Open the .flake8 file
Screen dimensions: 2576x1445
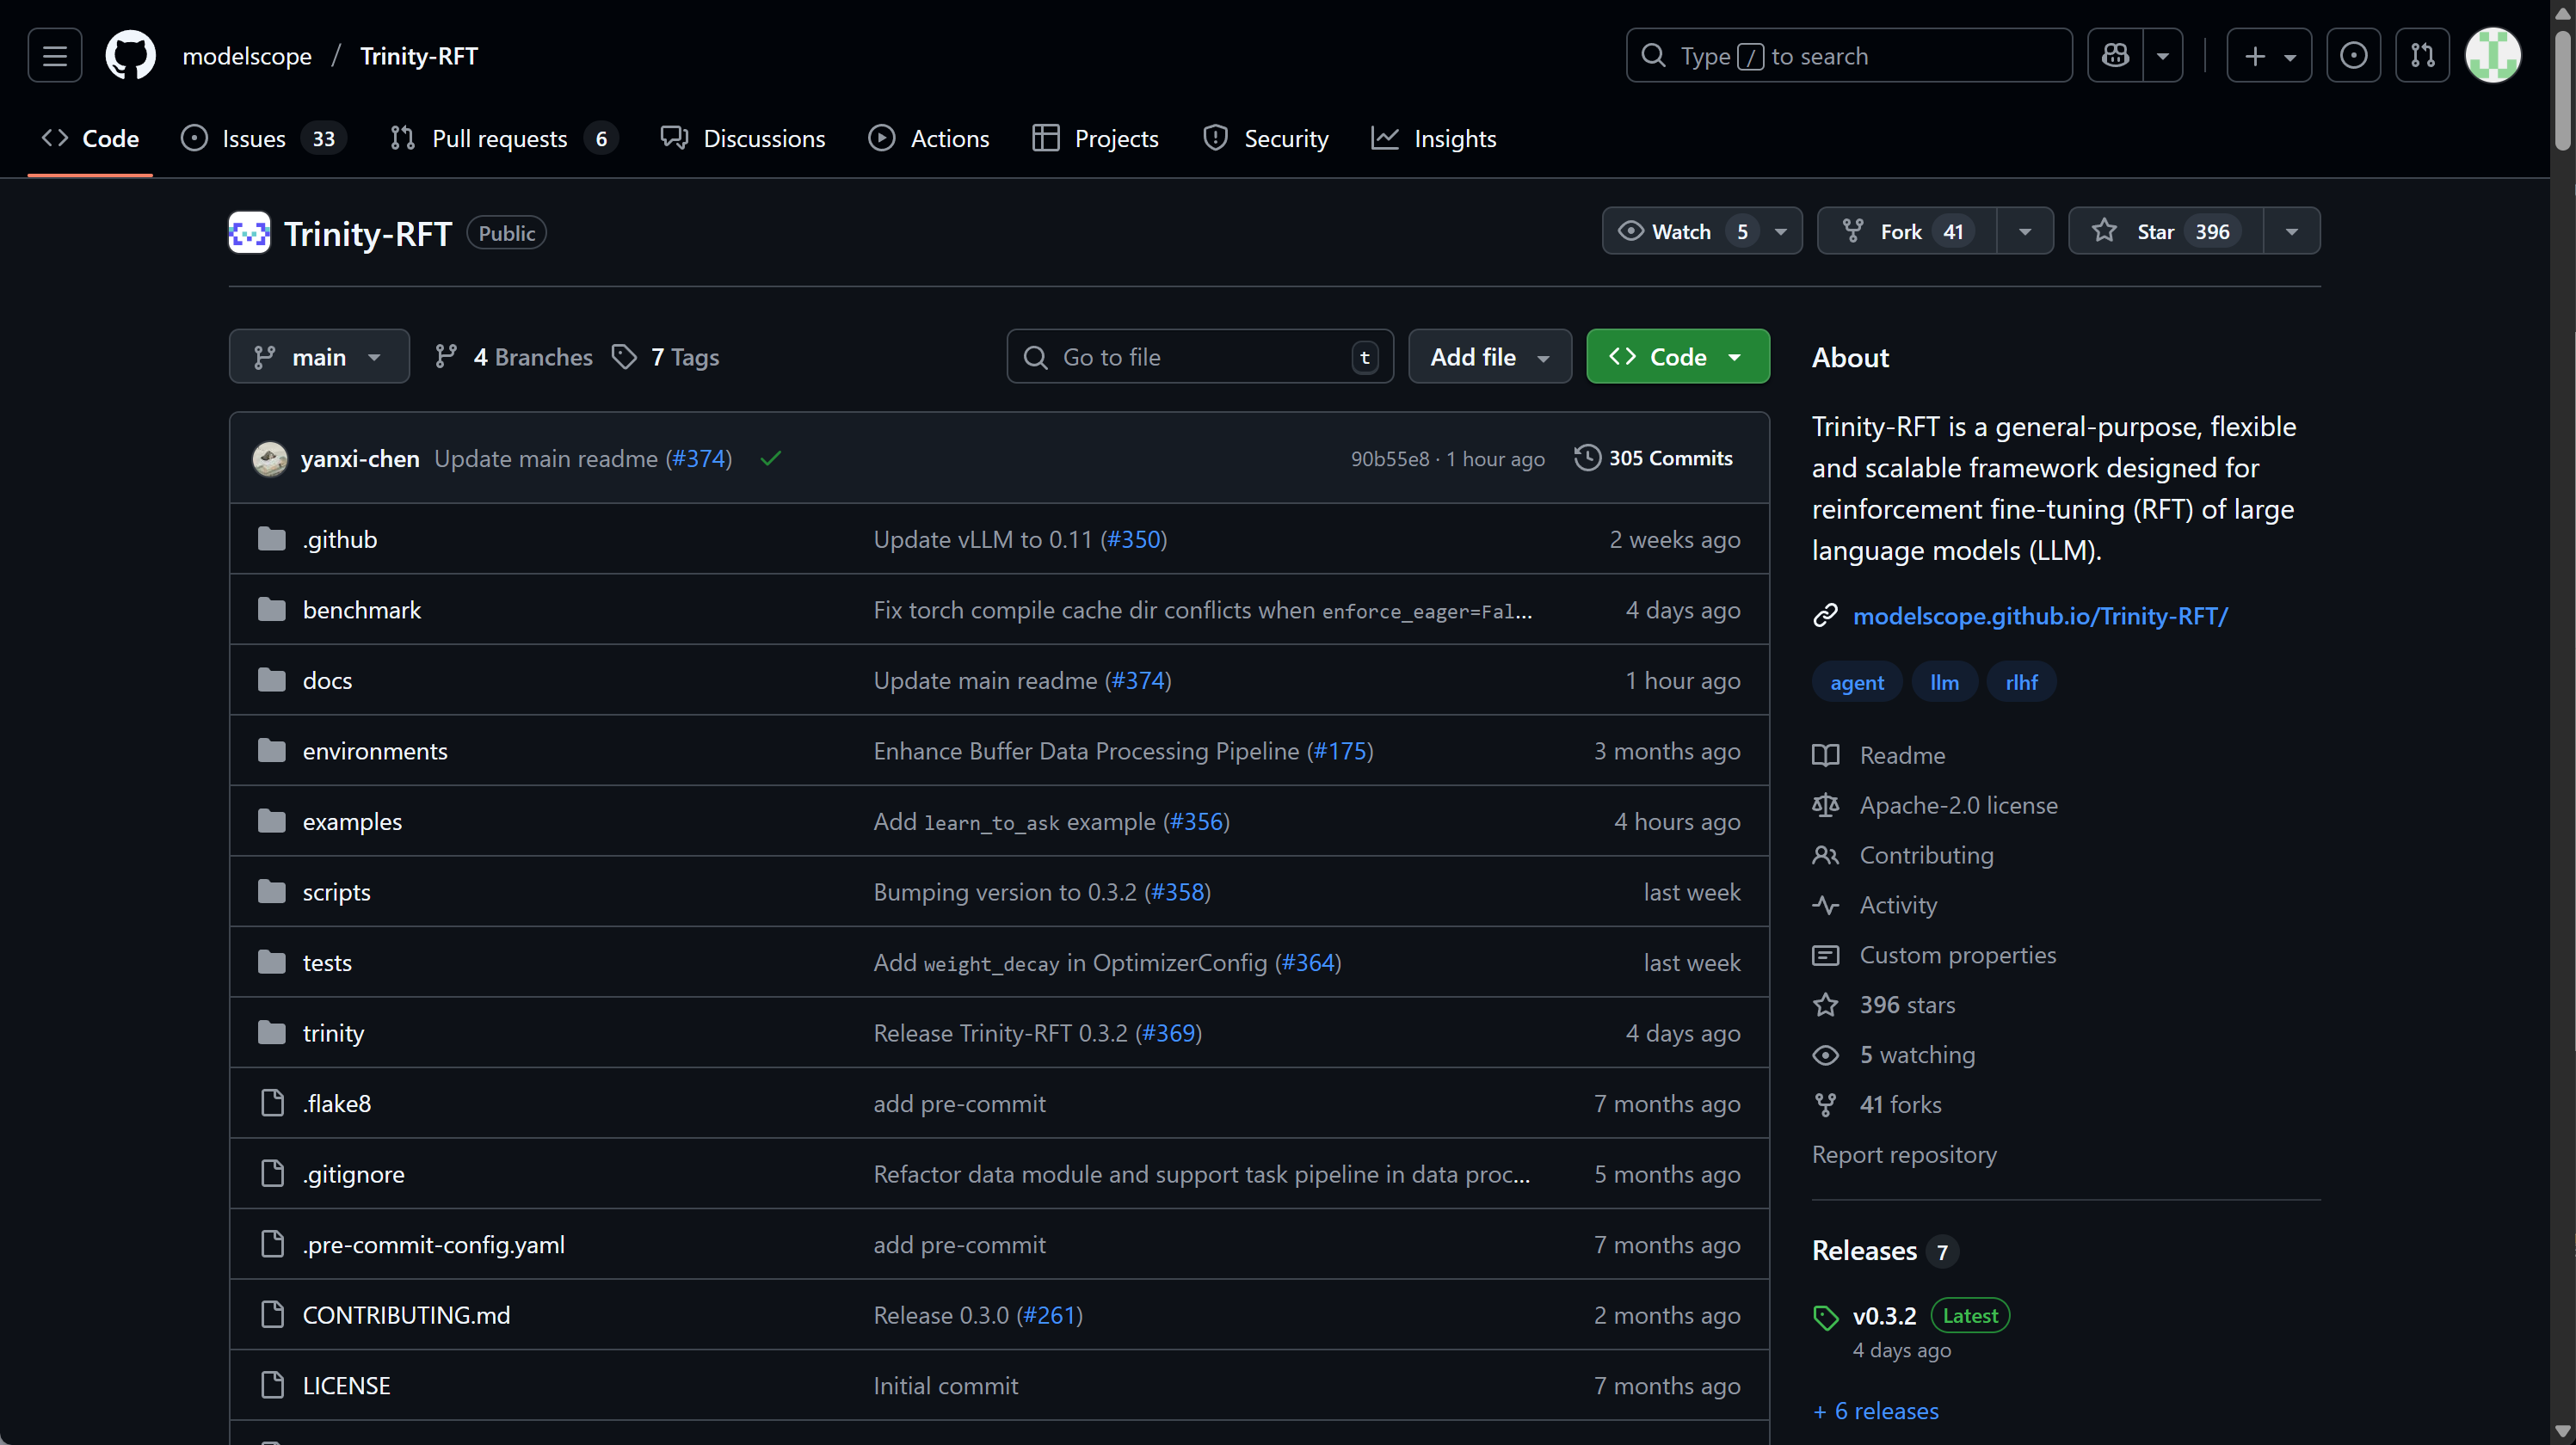pyautogui.click(x=337, y=1103)
